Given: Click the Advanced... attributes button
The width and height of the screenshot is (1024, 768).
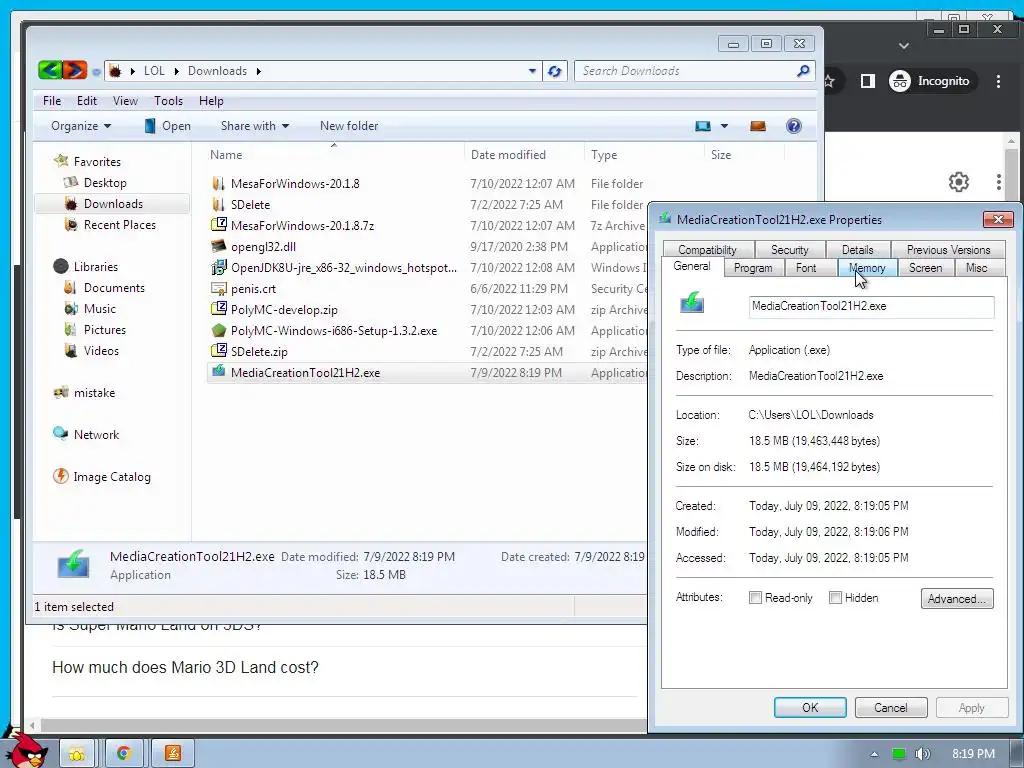Looking at the screenshot, I should click(x=957, y=599).
